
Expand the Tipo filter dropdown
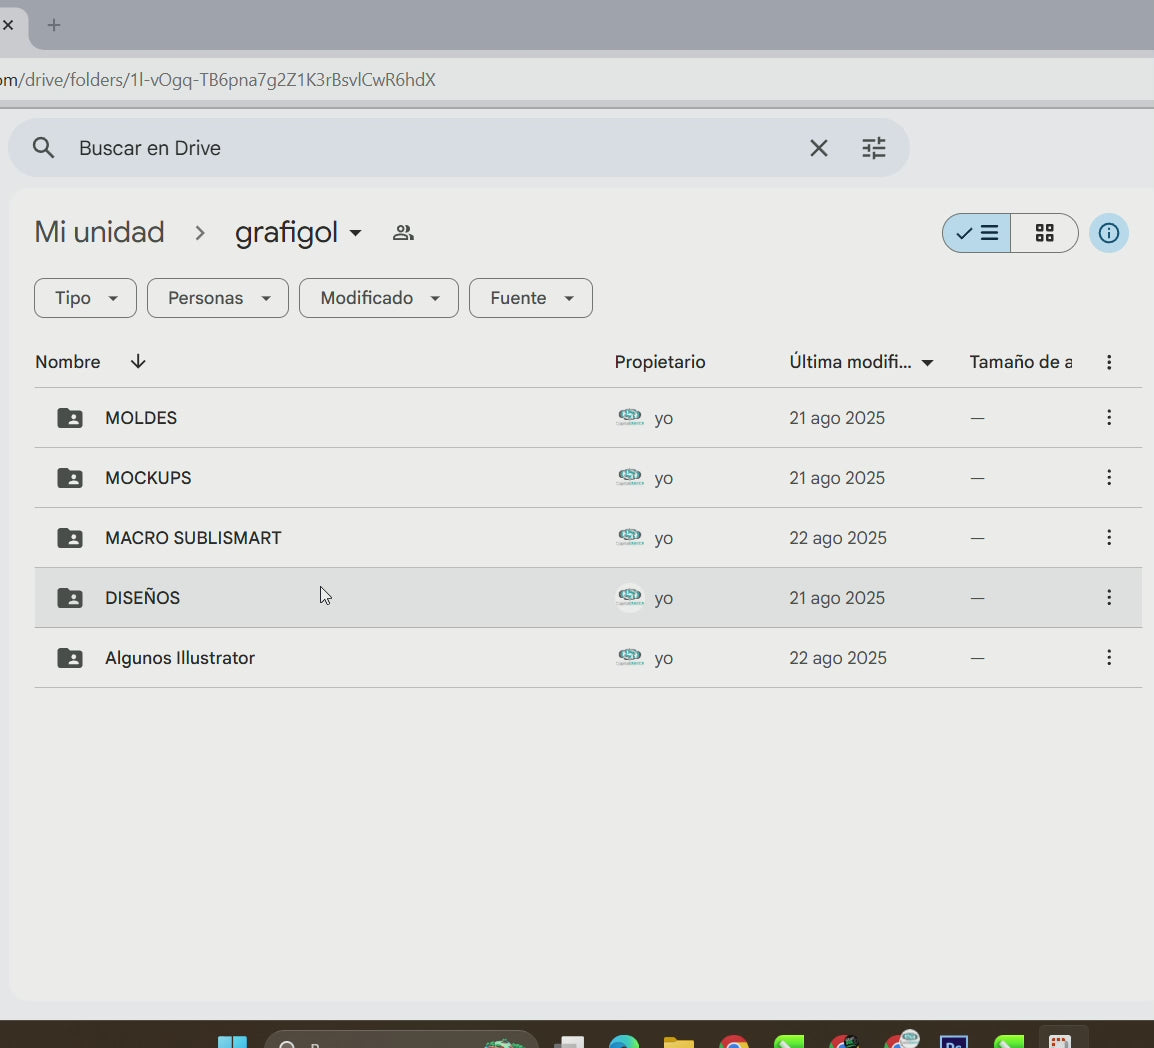point(85,298)
